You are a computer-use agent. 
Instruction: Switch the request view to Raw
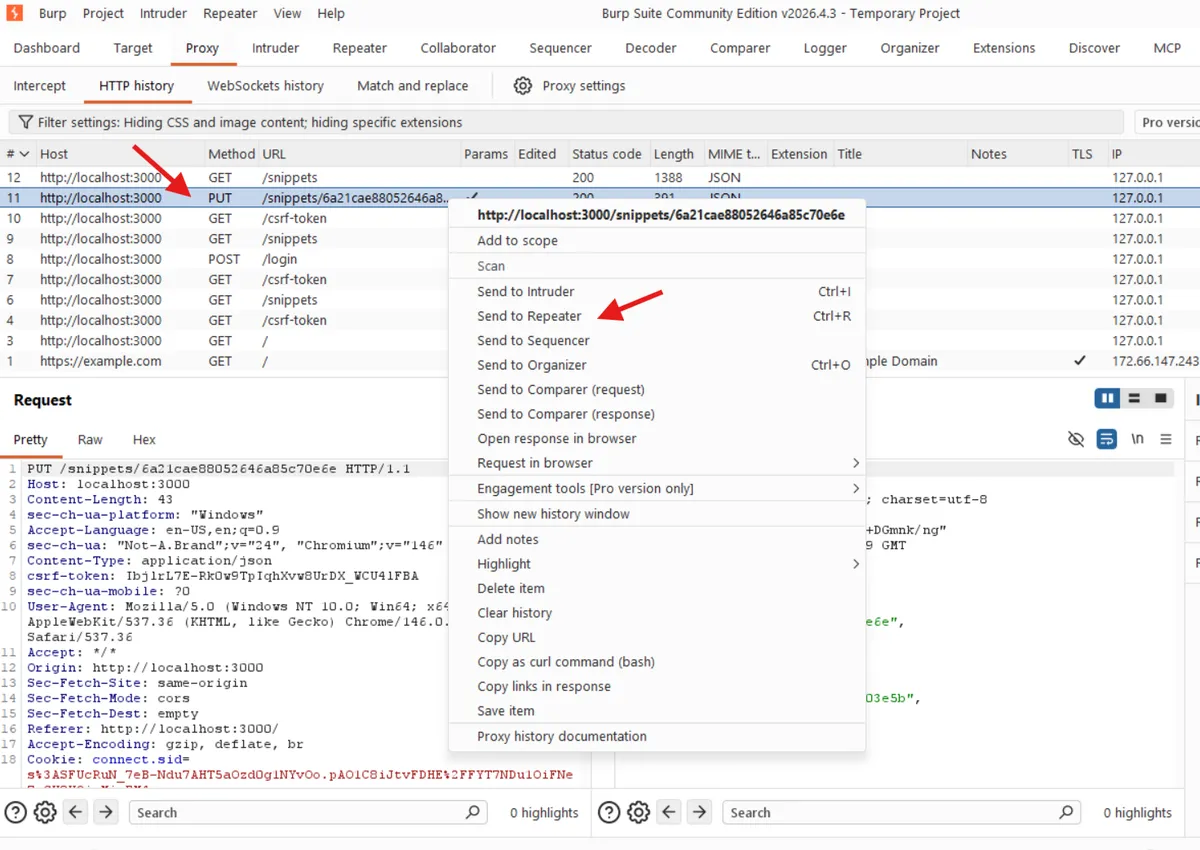90,439
